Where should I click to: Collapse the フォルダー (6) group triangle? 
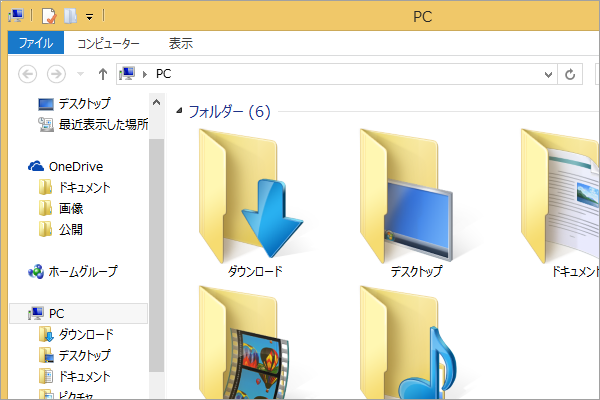(179, 111)
